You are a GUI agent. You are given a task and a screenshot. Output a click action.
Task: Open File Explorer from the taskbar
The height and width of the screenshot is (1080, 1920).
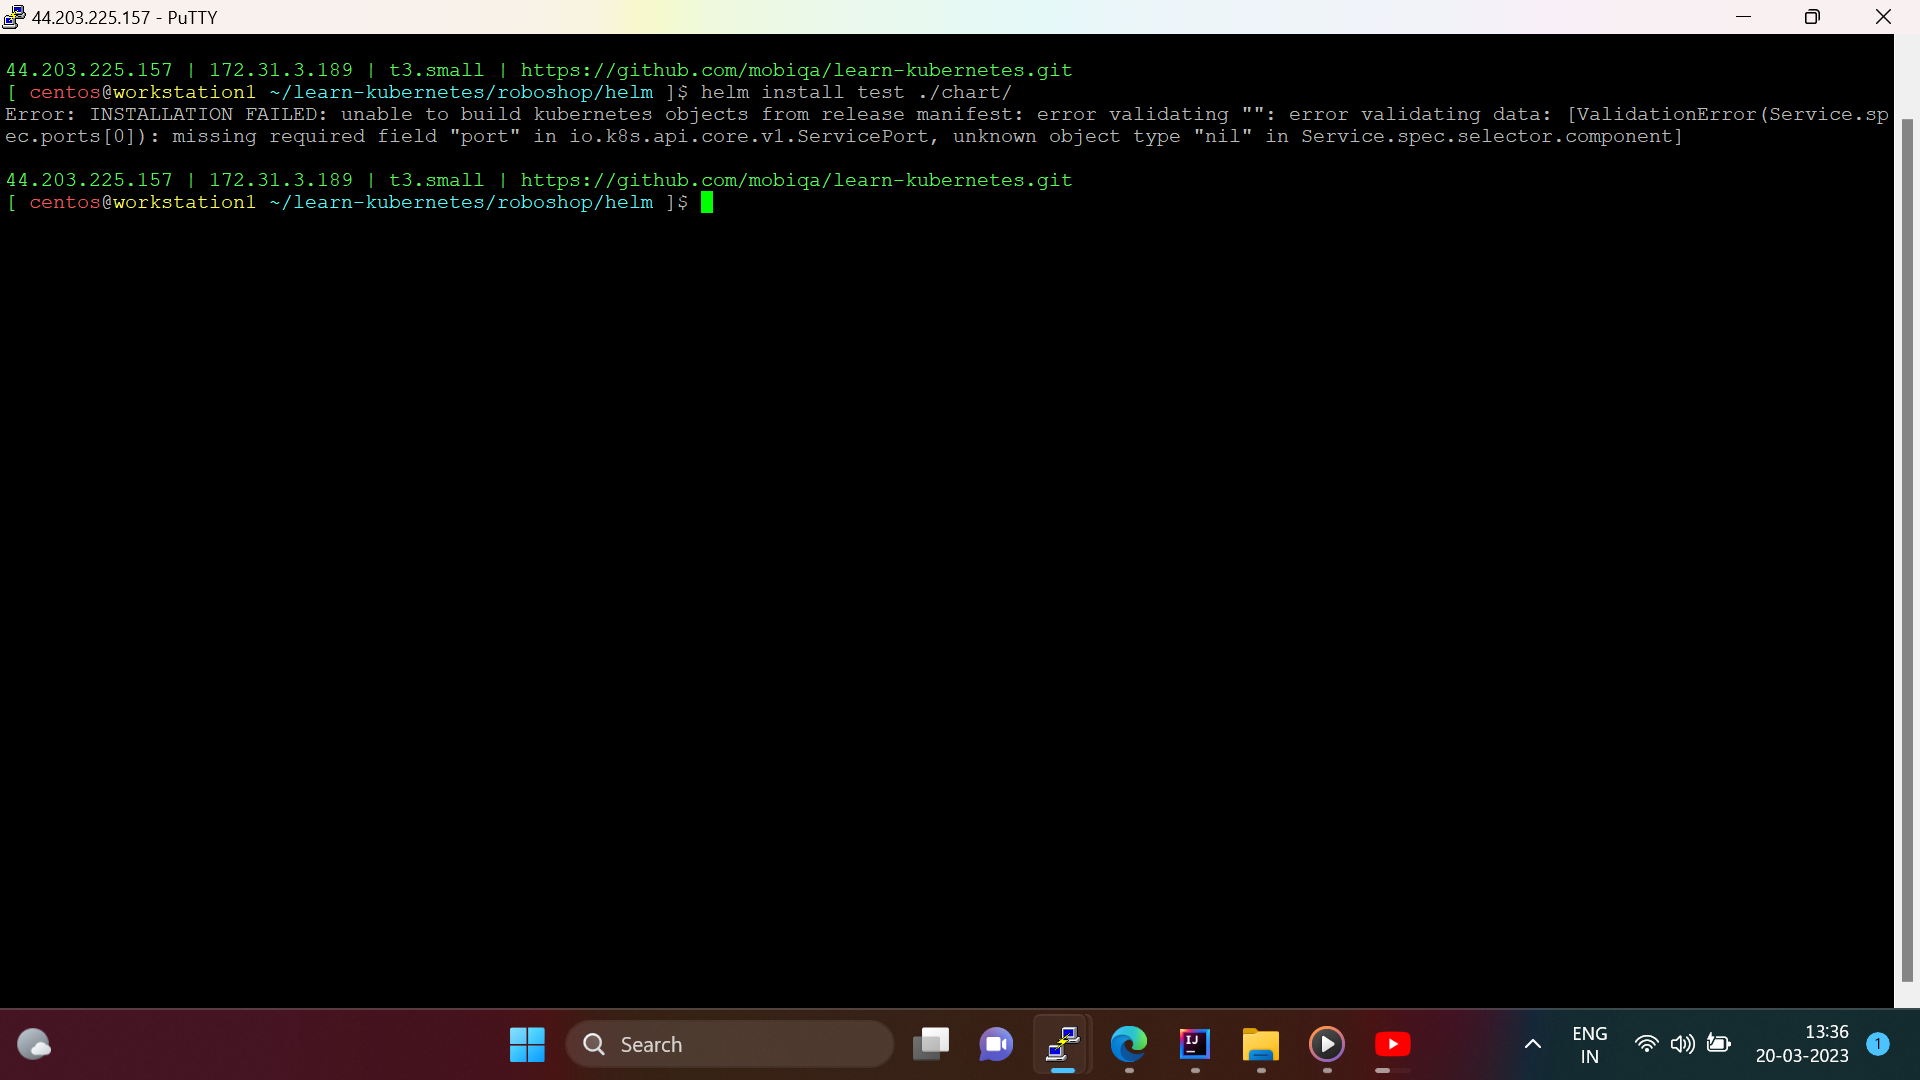pyautogui.click(x=1261, y=1044)
